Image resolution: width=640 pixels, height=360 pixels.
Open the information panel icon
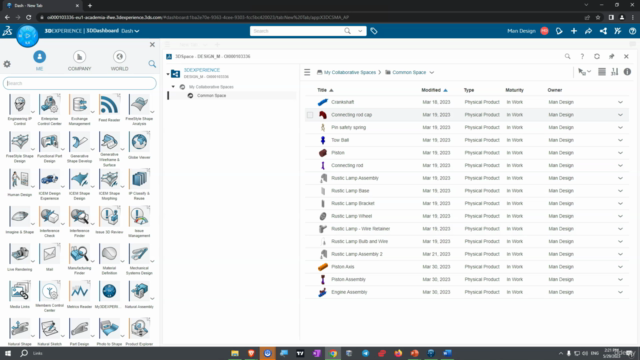(627, 72)
